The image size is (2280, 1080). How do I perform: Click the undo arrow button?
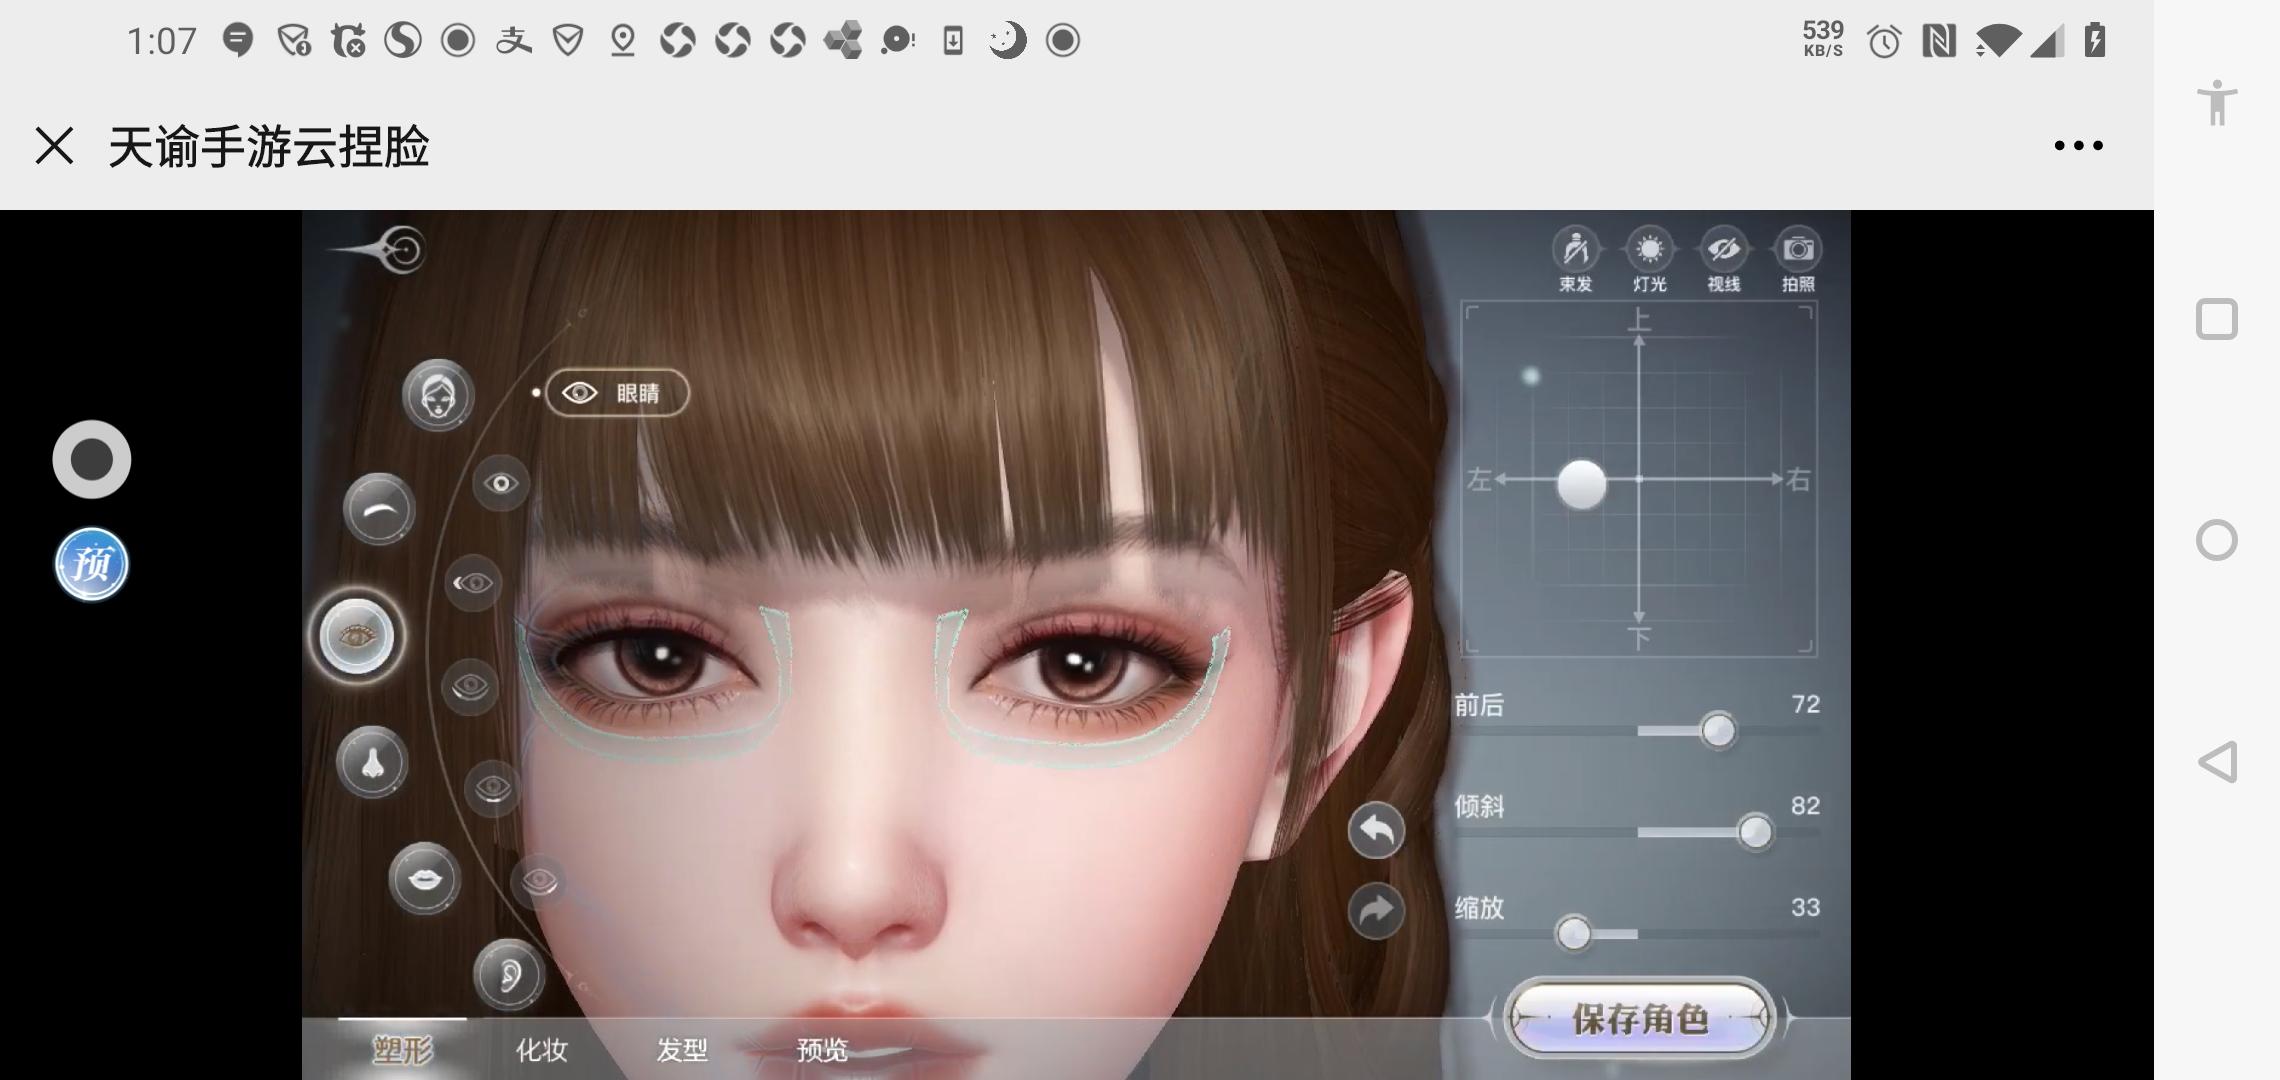tap(1377, 830)
